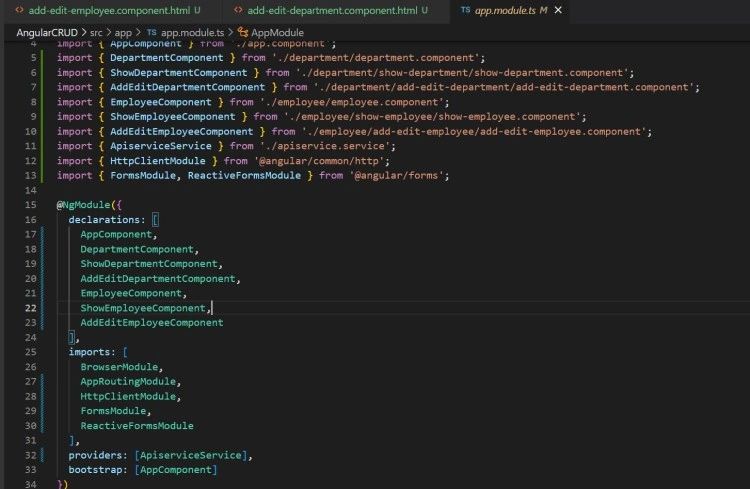Click EmployeeComponent in import line 8
This screenshot has height=489, width=750.
pyautogui.click(x=161, y=102)
